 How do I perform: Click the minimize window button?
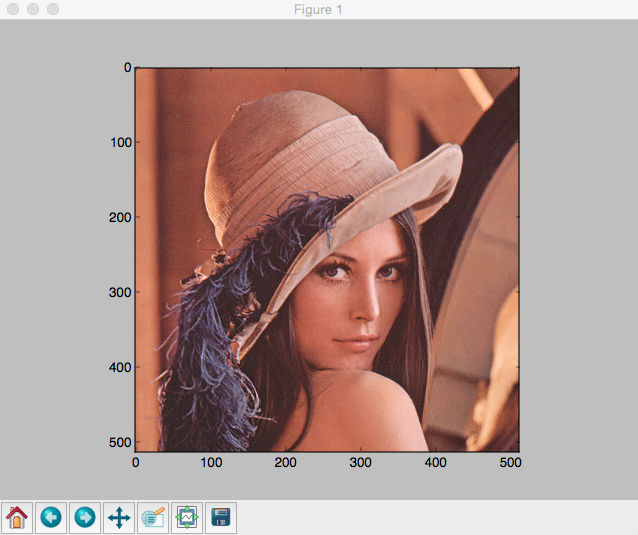[x=33, y=9]
